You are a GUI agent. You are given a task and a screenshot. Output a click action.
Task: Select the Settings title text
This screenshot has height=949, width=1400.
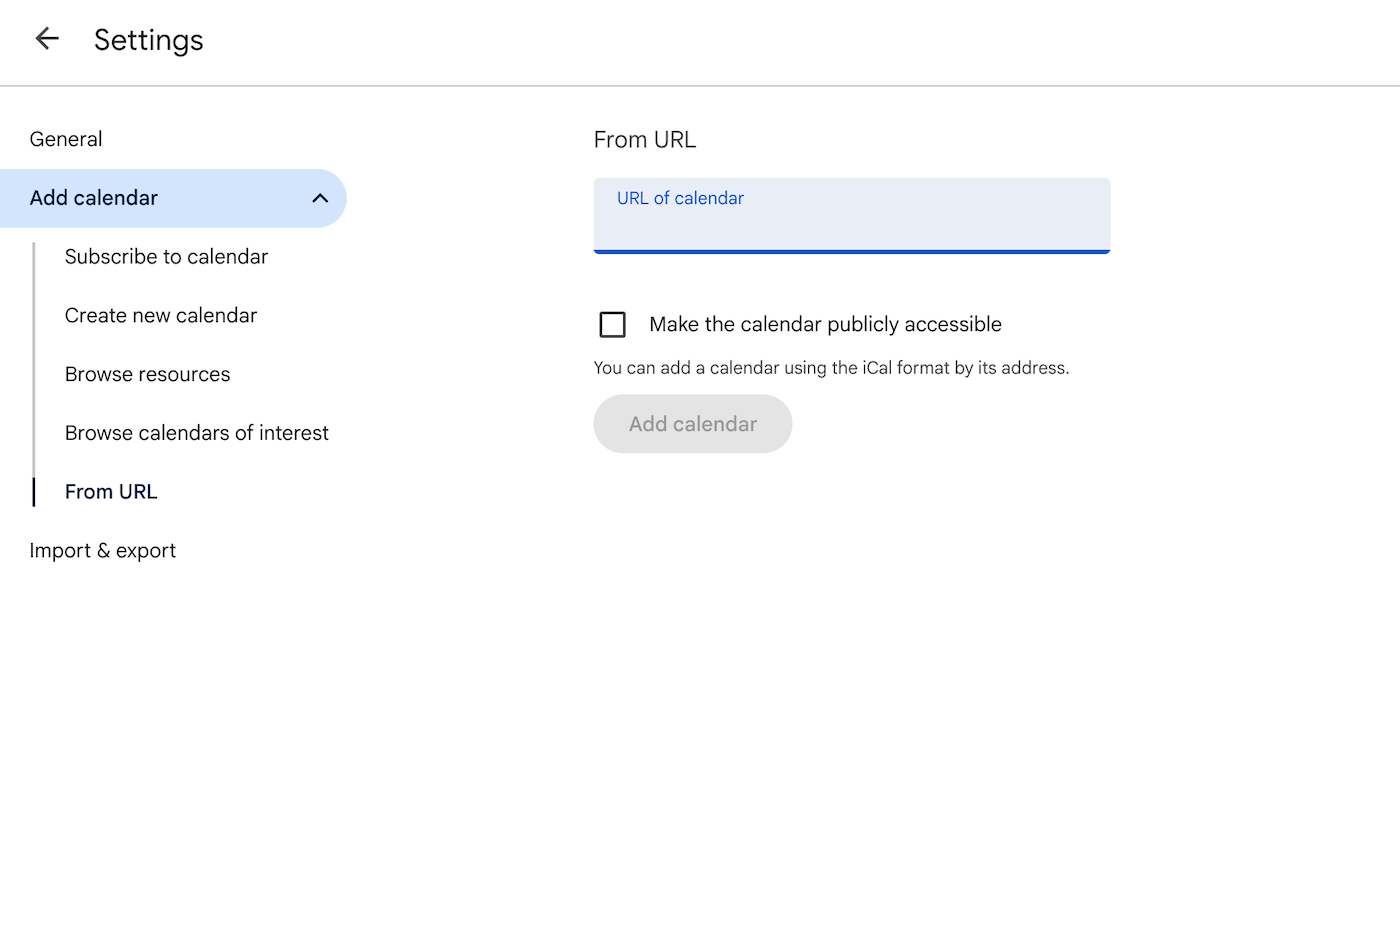pos(148,40)
